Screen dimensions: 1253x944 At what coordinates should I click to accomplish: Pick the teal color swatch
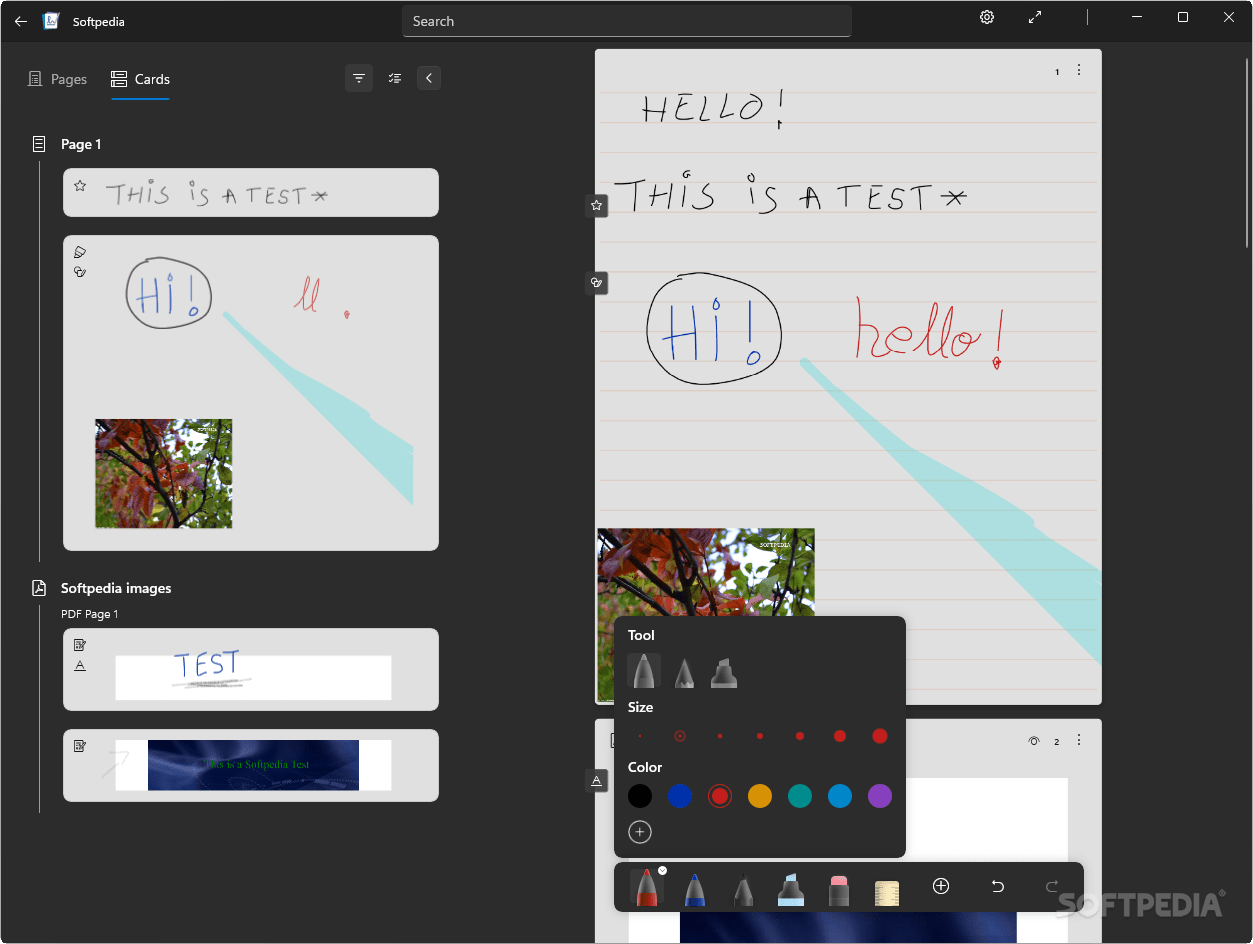pyautogui.click(x=799, y=796)
